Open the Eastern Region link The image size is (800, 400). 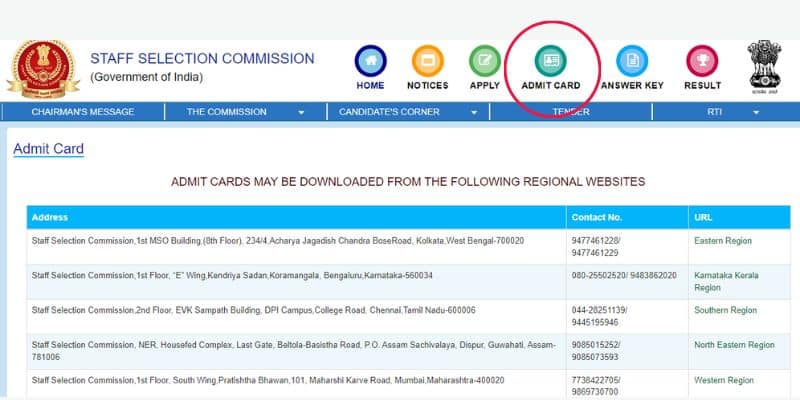722,241
